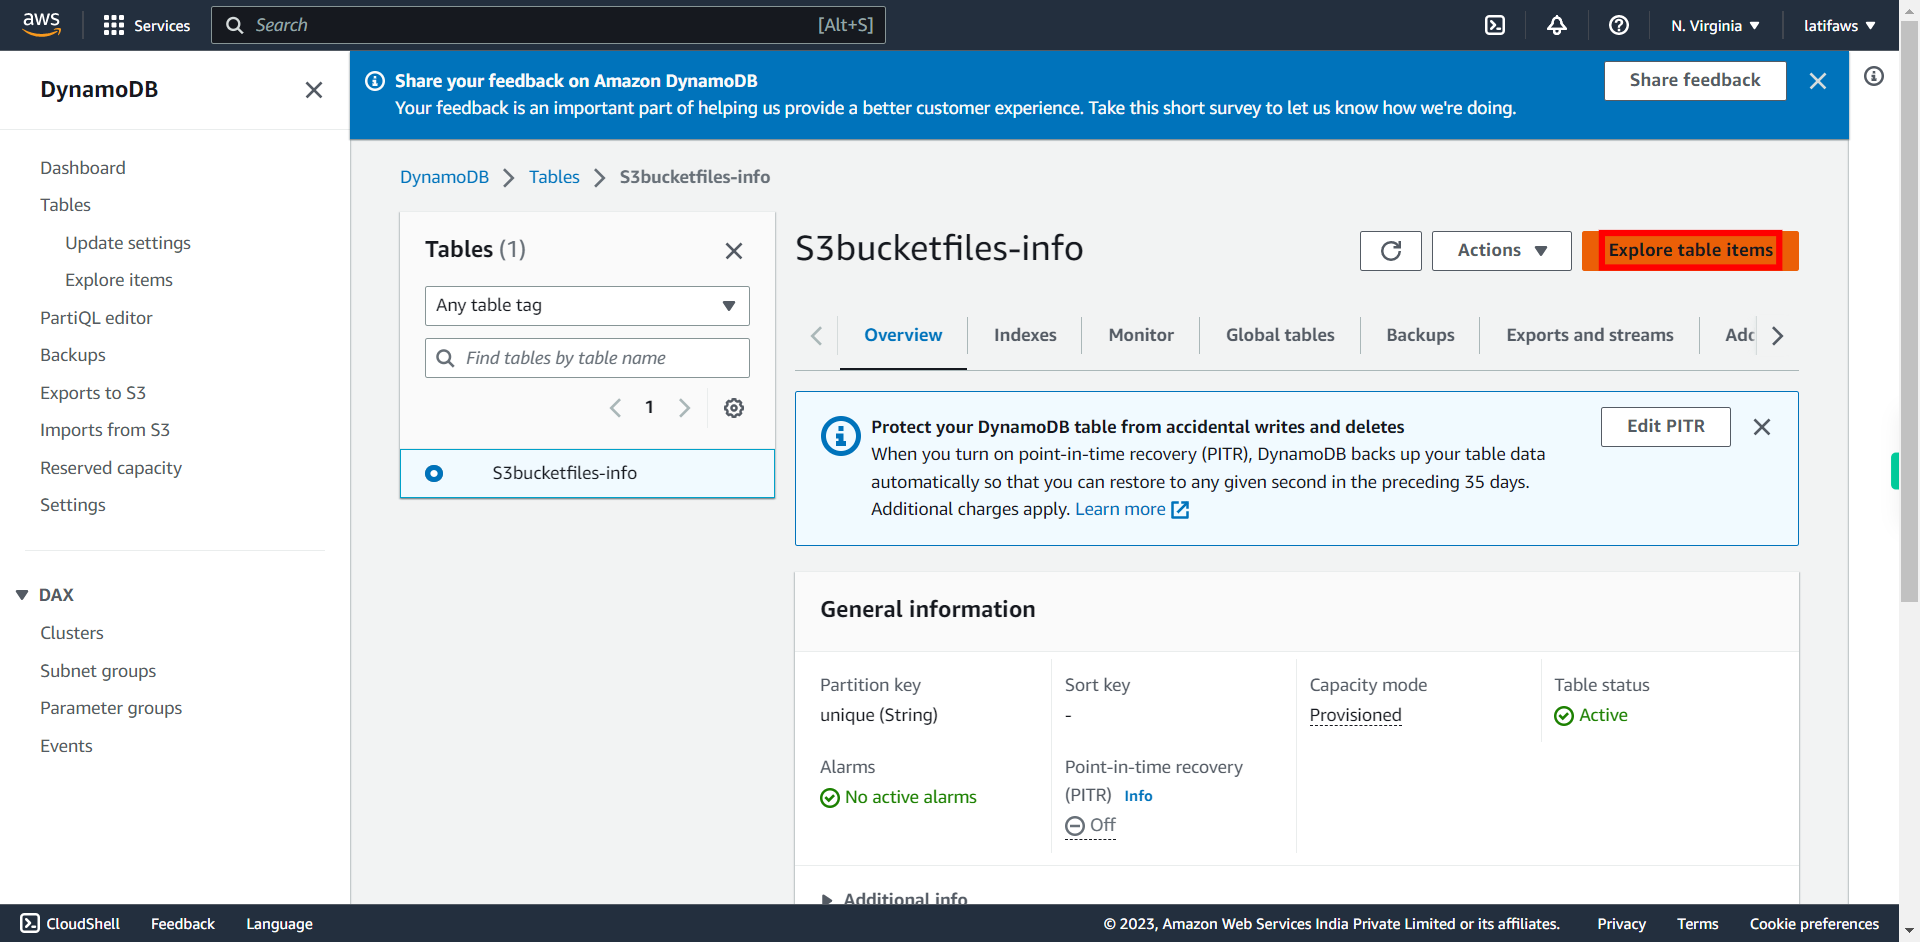
Task: Open the notifications bell
Action: pos(1557,25)
